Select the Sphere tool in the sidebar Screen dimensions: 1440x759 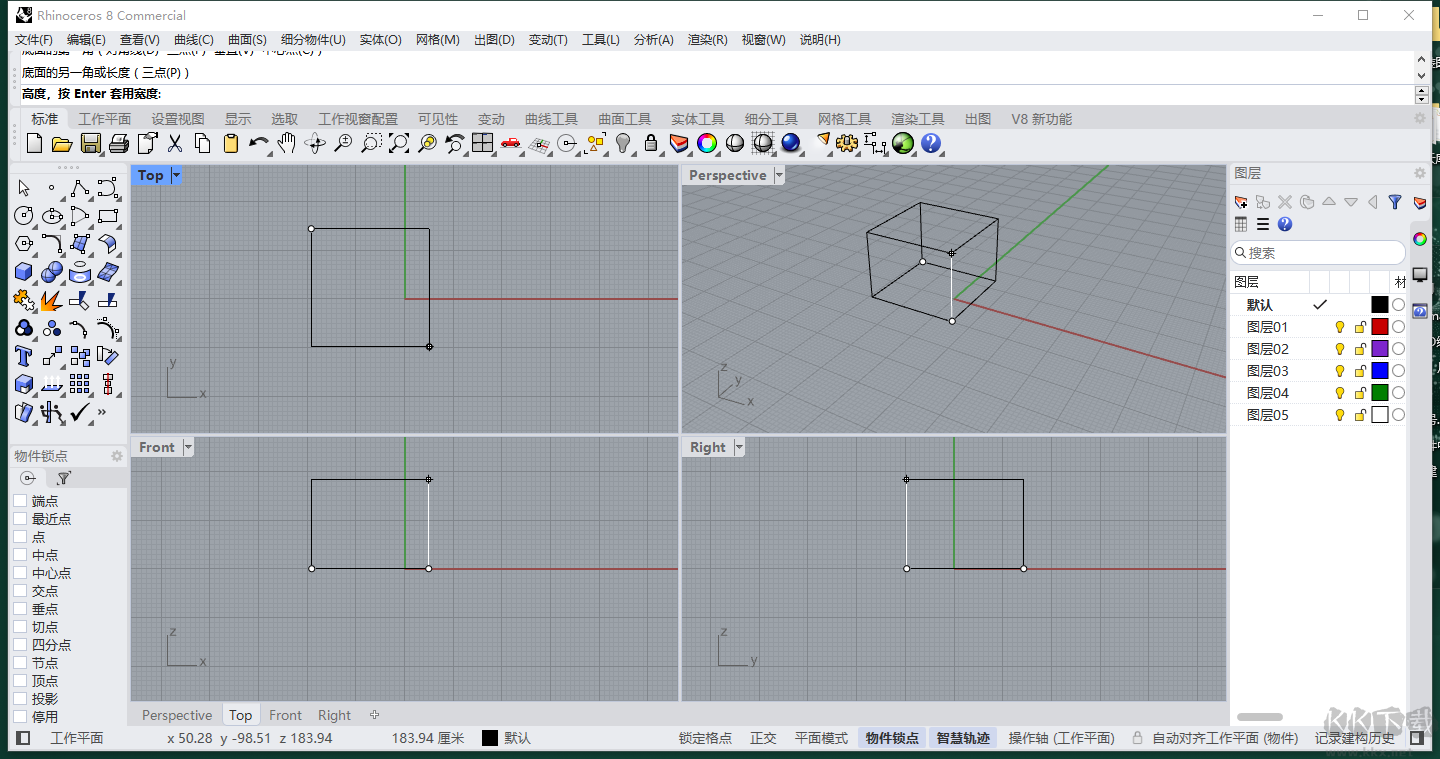(x=51, y=271)
